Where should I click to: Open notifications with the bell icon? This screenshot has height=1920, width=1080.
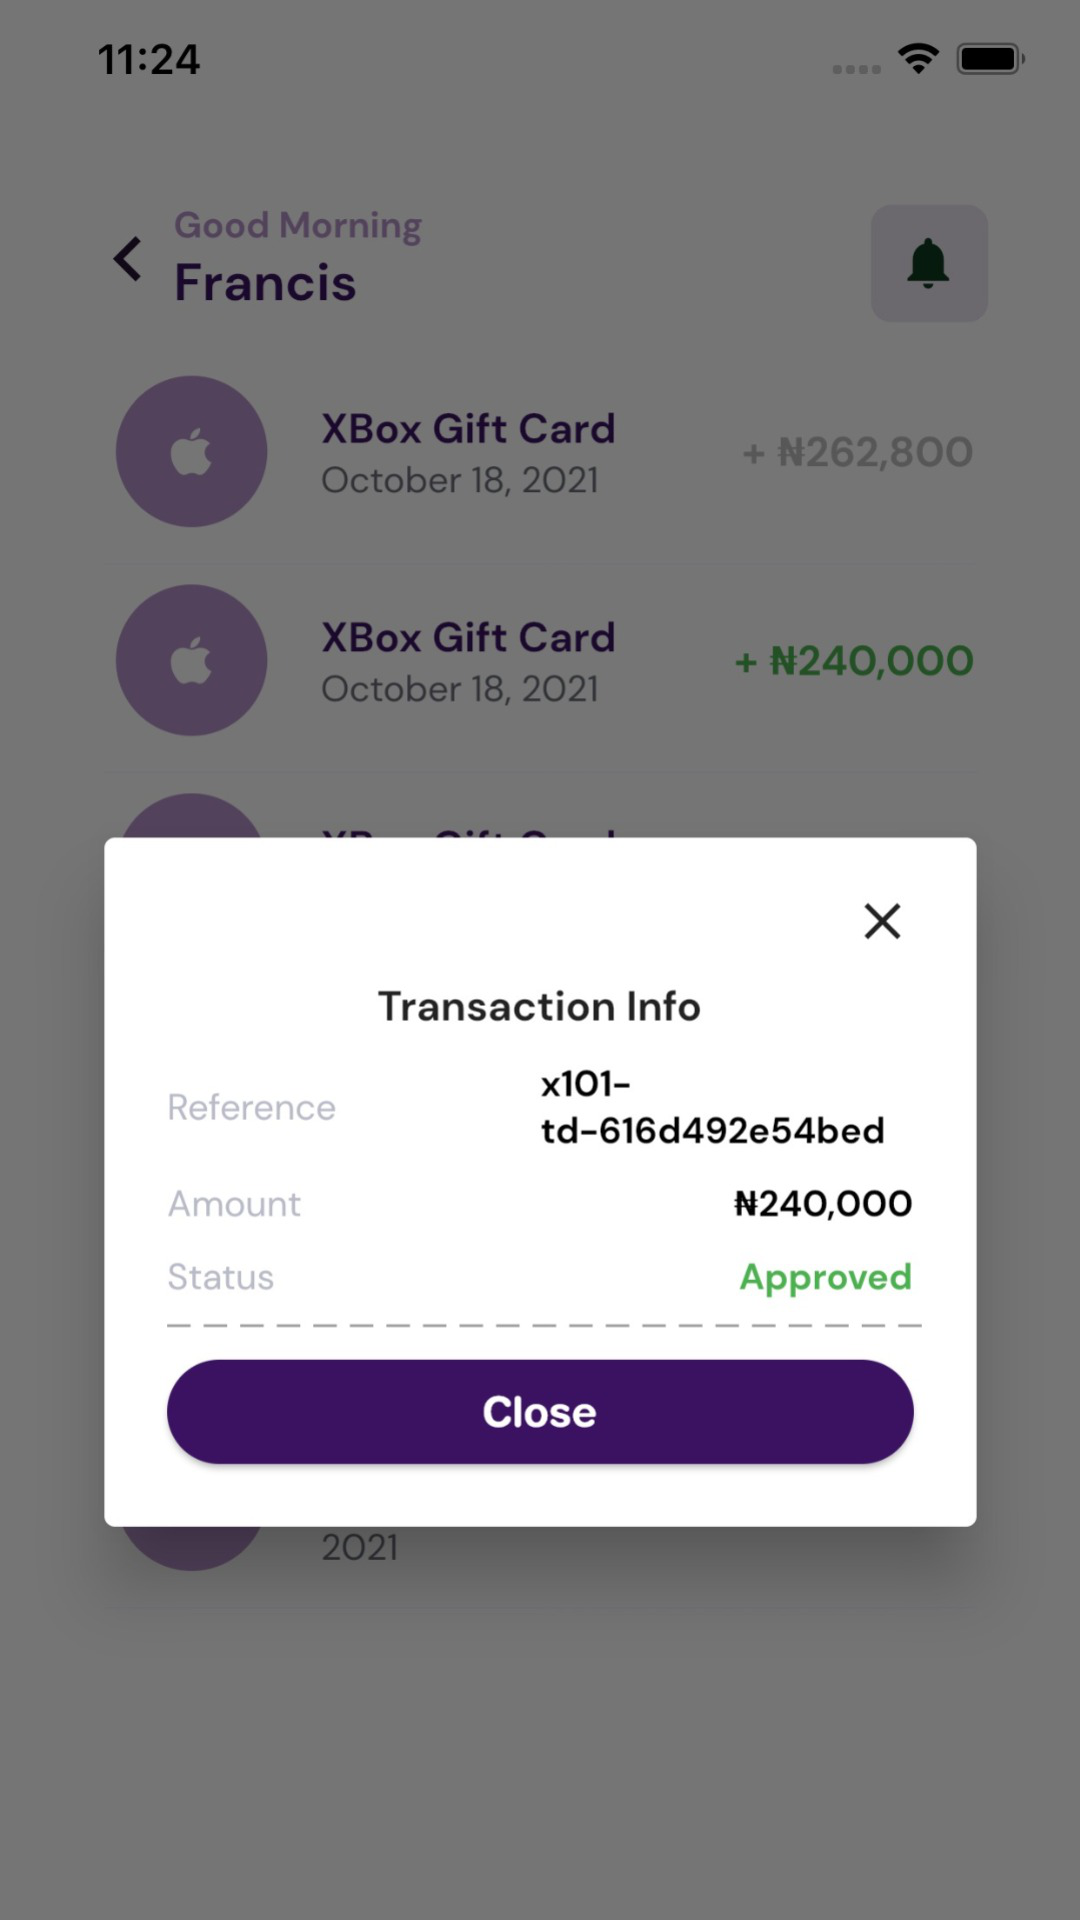coord(929,264)
